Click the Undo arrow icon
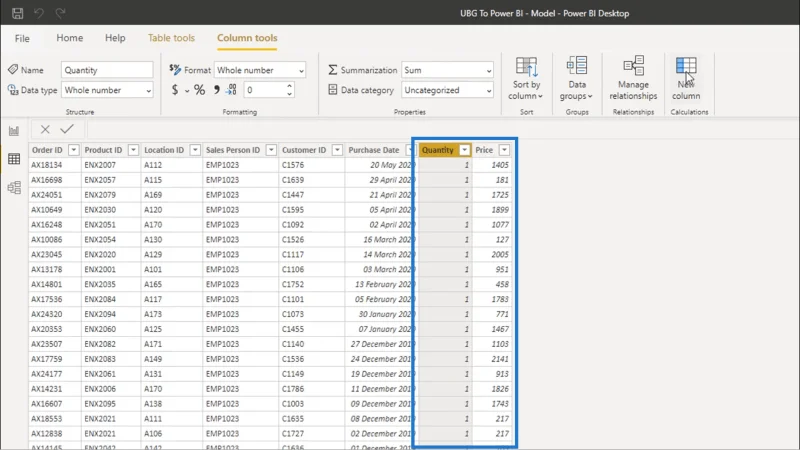 (x=39, y=13)
